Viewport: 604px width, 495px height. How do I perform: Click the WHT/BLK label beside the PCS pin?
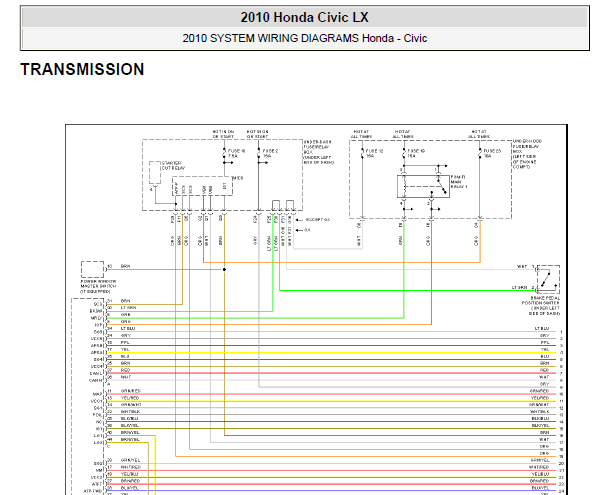[x=130, y=411]
